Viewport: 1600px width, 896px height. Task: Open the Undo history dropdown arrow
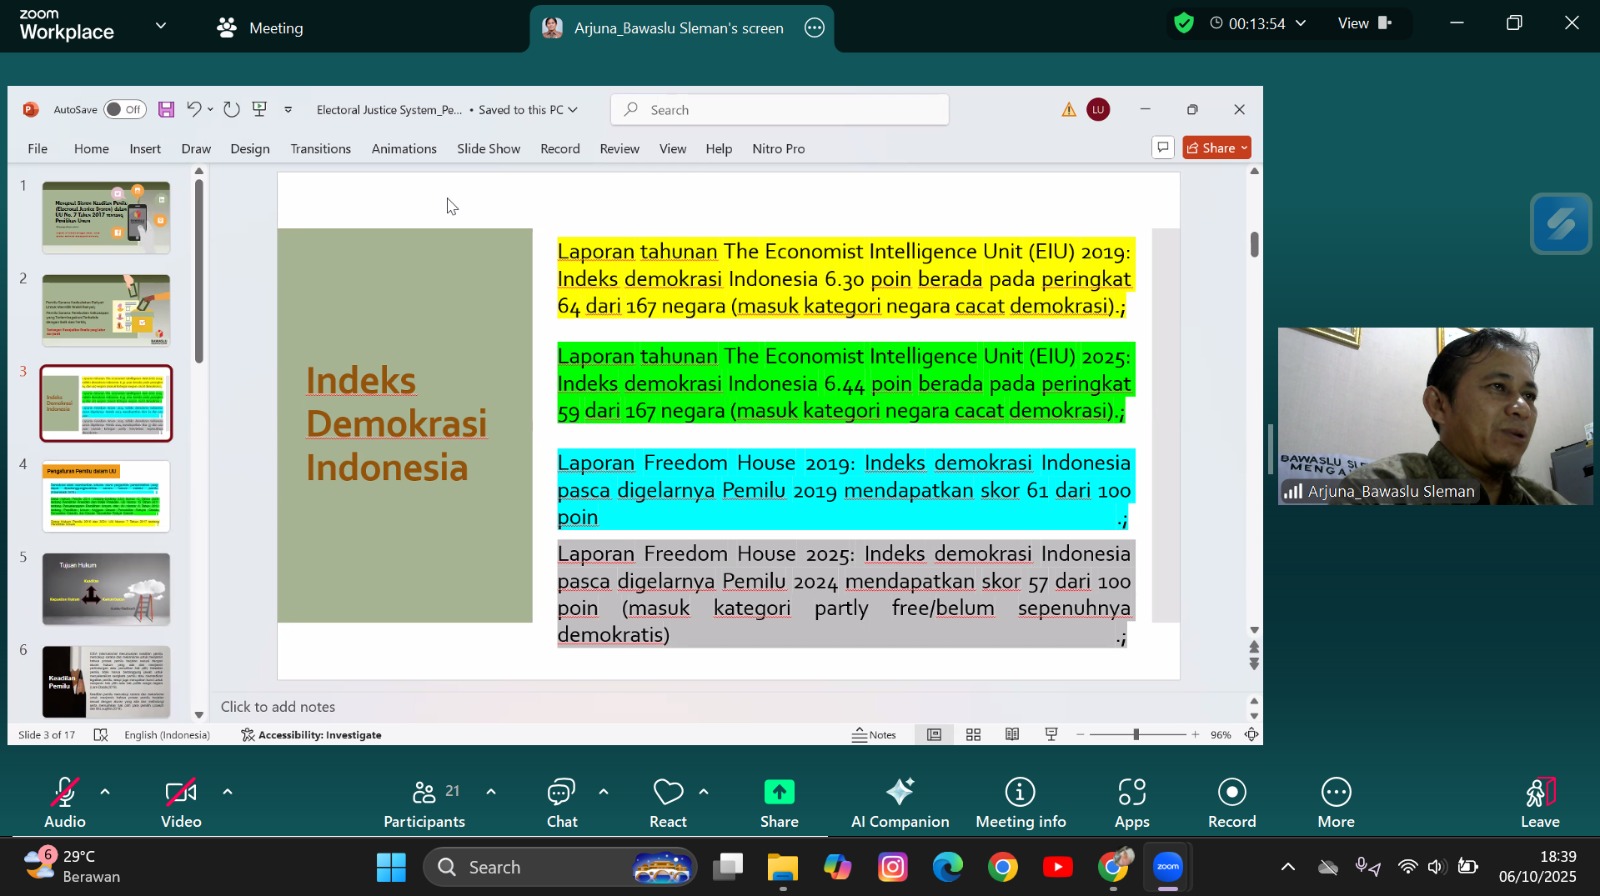pos(210,110)
